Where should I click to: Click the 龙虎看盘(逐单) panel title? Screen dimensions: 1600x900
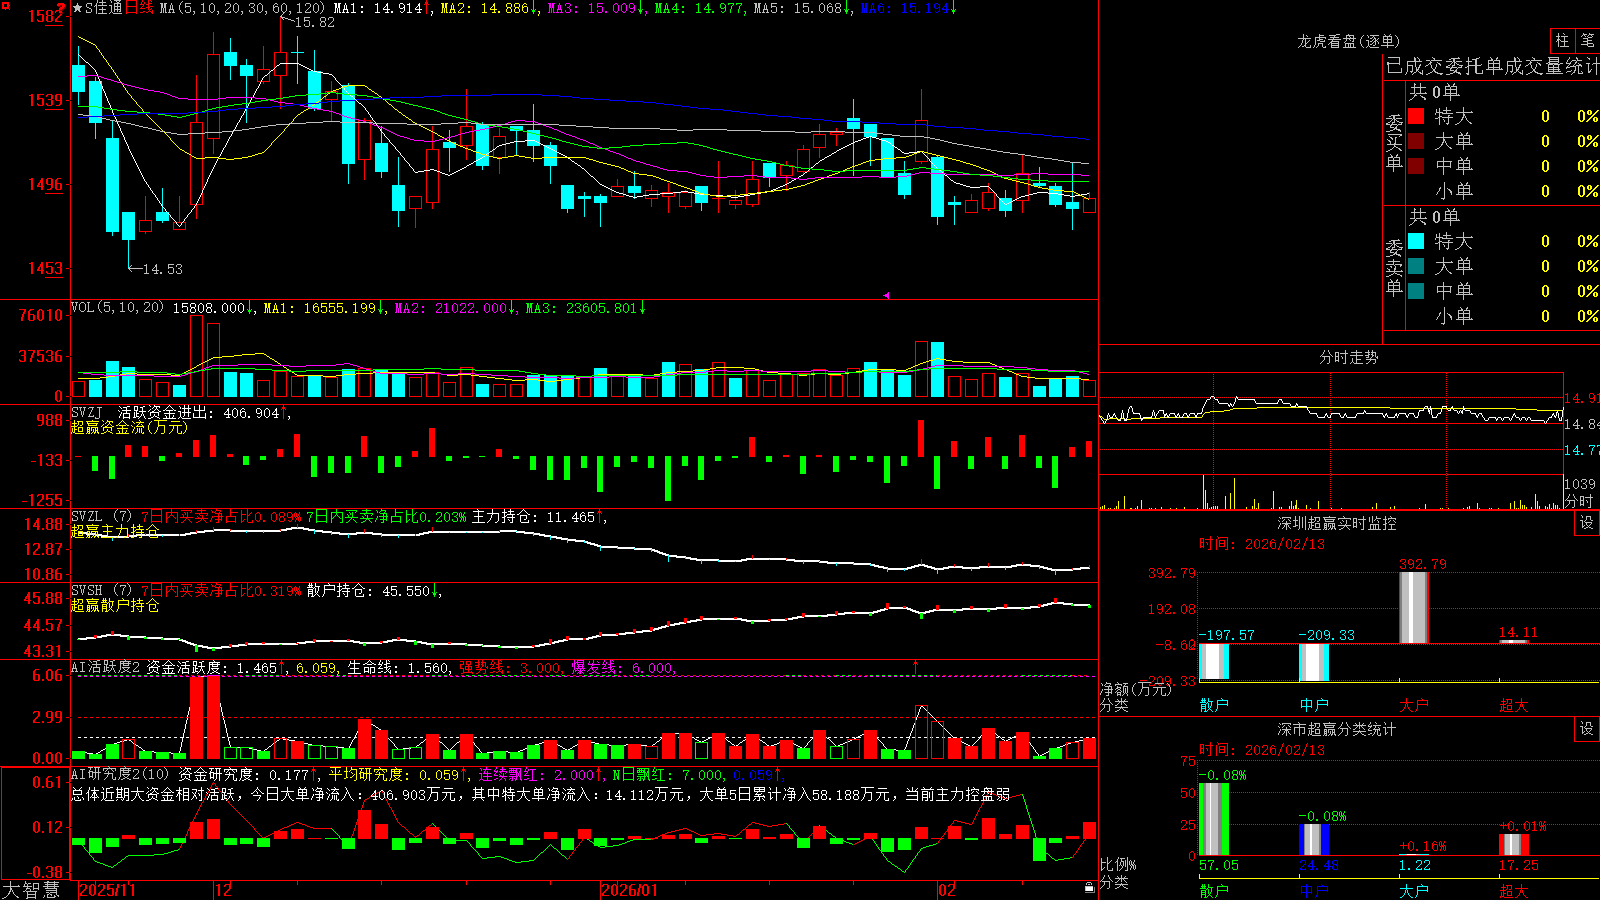click(x=1348, y=41)
